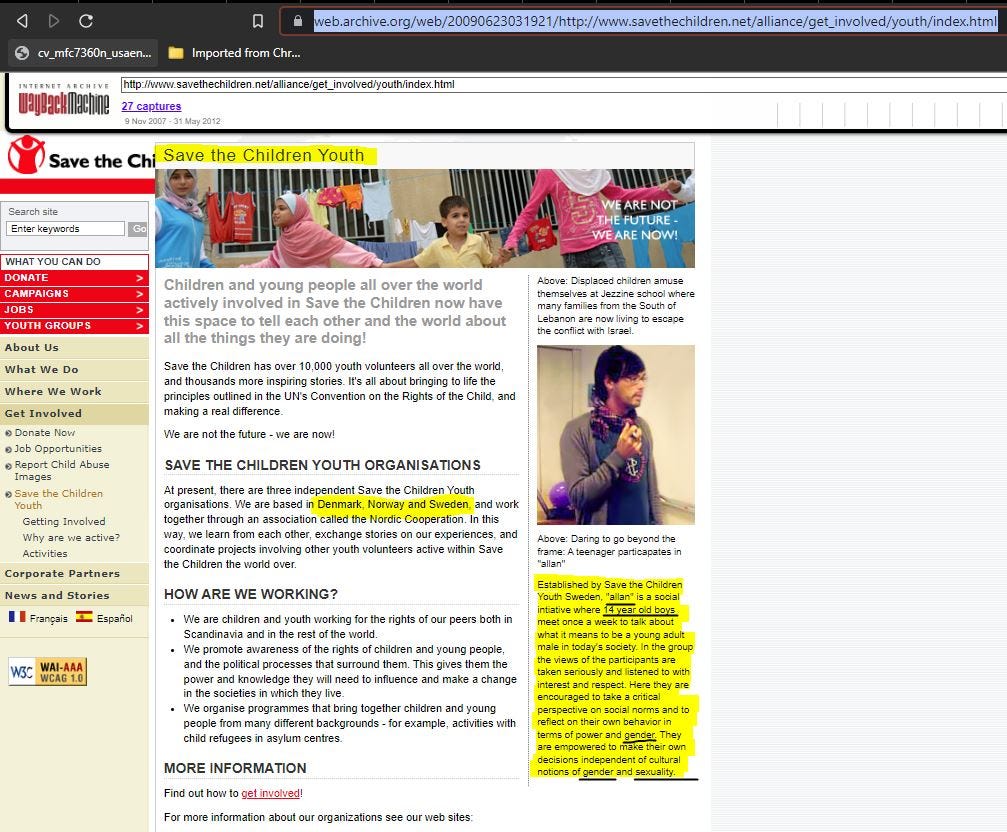Click the highlighted Denmark, Norway and Sweden text
1007x832 pixels.
pyautogui.click(x=394, y=505)
